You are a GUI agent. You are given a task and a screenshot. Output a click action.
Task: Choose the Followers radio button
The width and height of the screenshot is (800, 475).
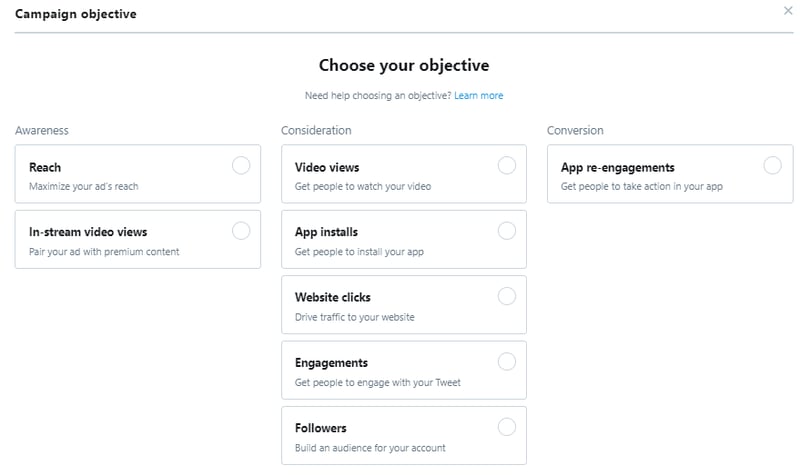pyautogui.click(x=507, y=427)
